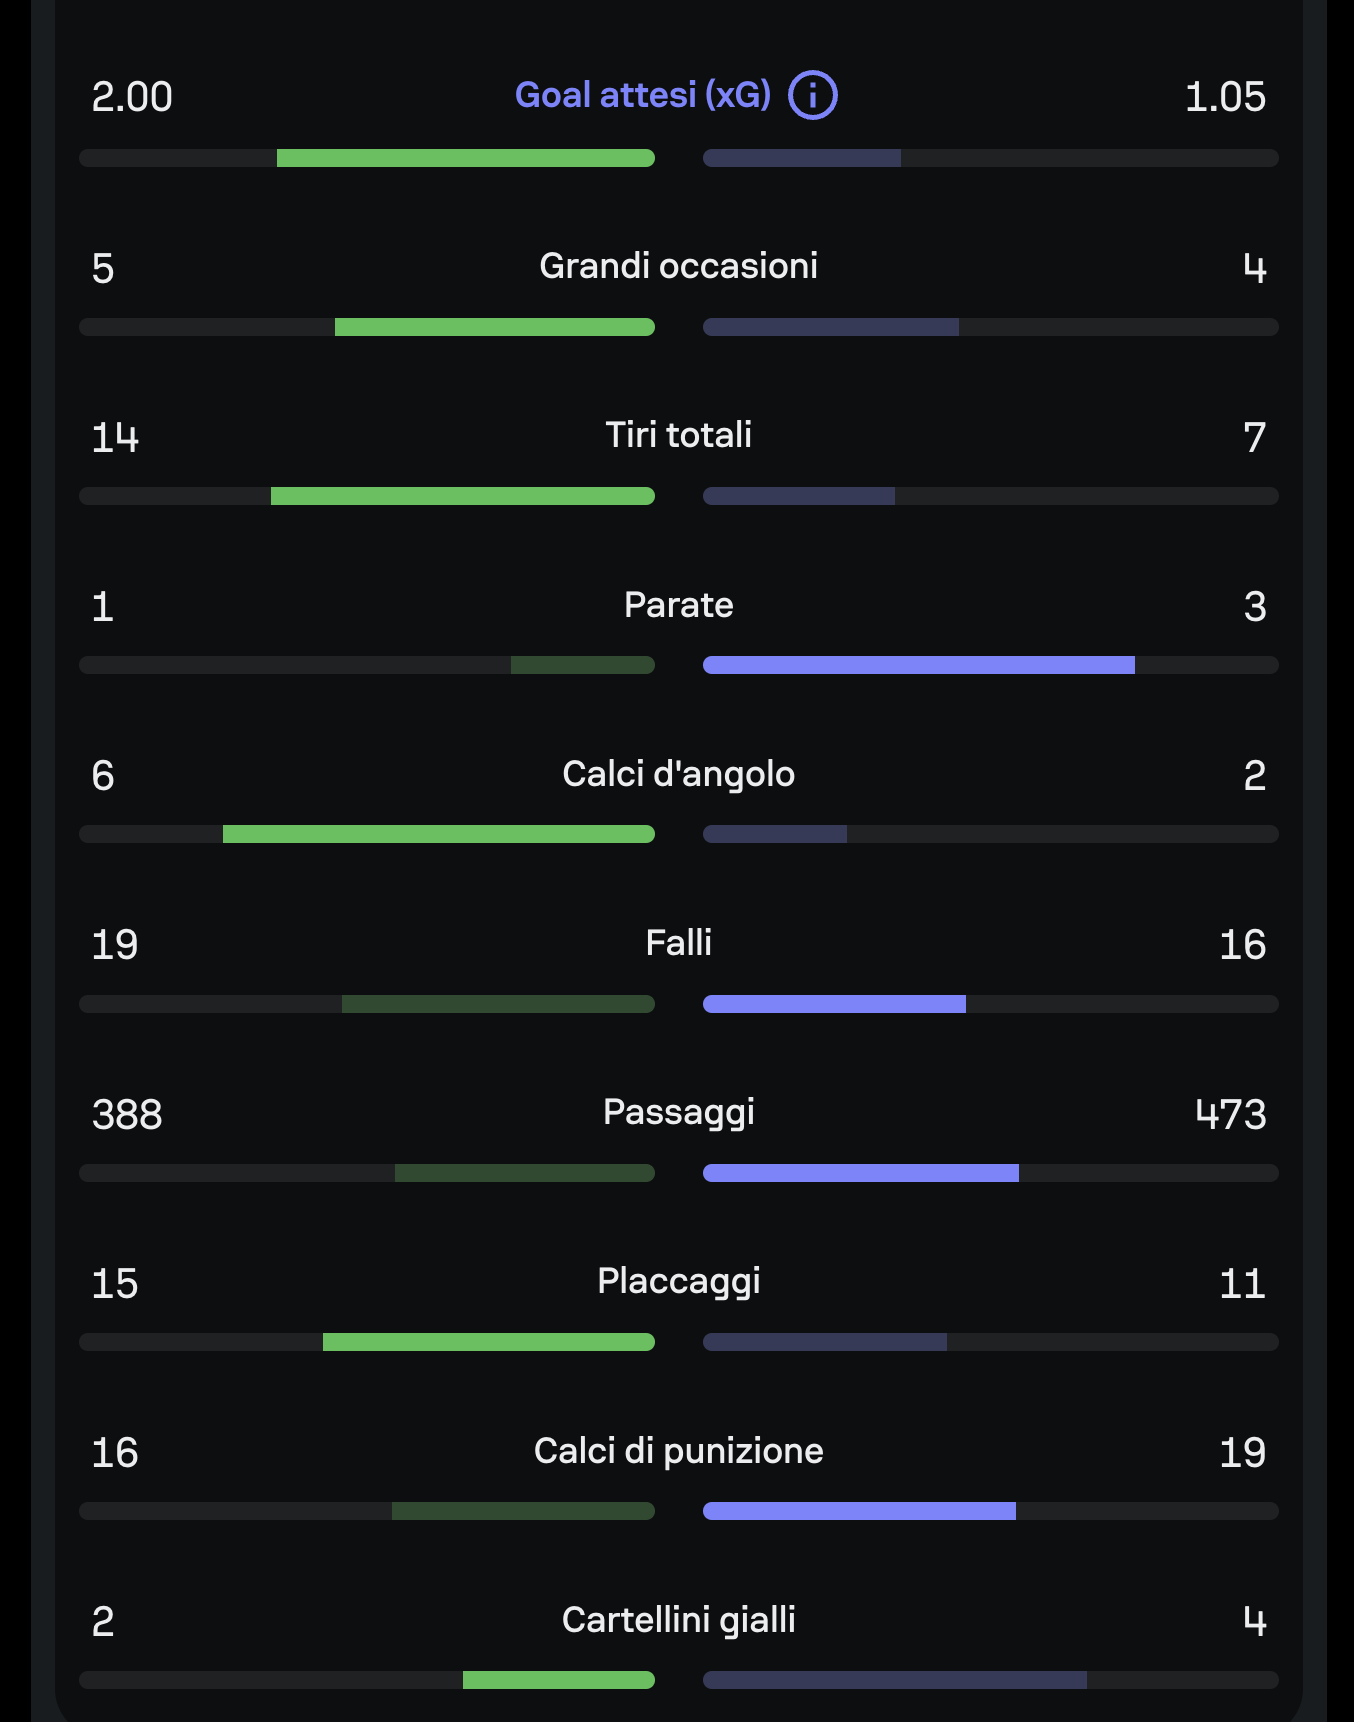Screen dimensions: 1354x1722
Task: Click the green home bar under Tiri totali
Action: (x=462, y=496)
